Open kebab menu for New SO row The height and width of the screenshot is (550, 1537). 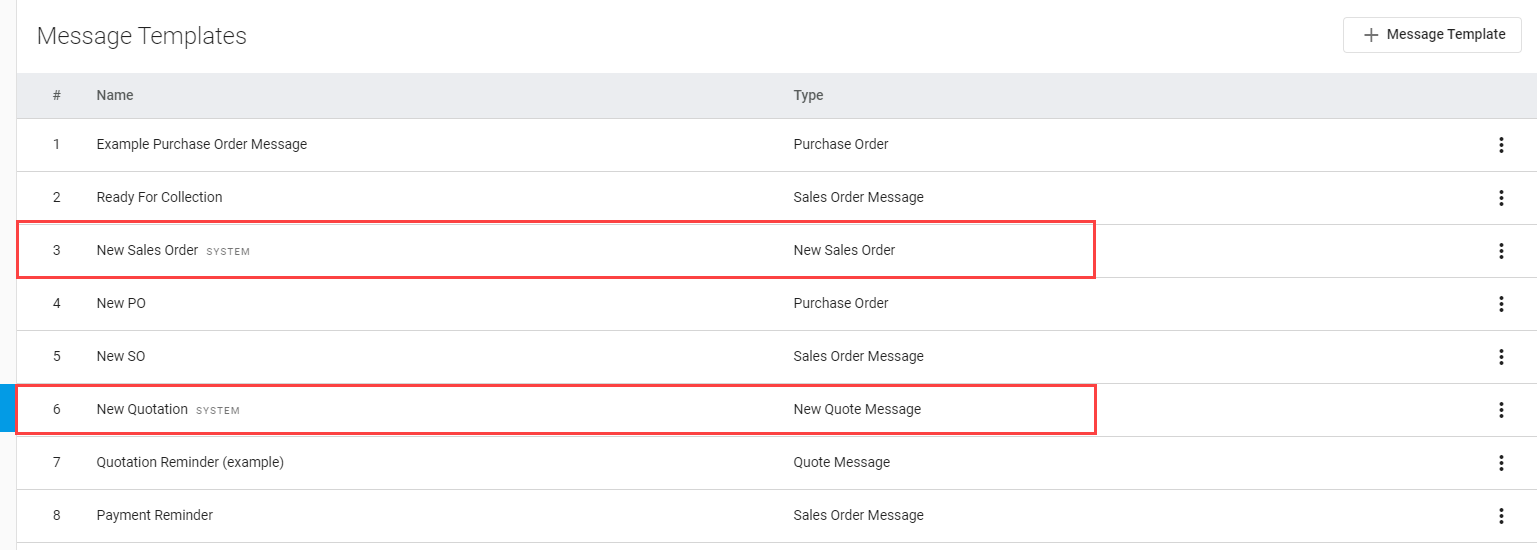(x=1500, y=357)
